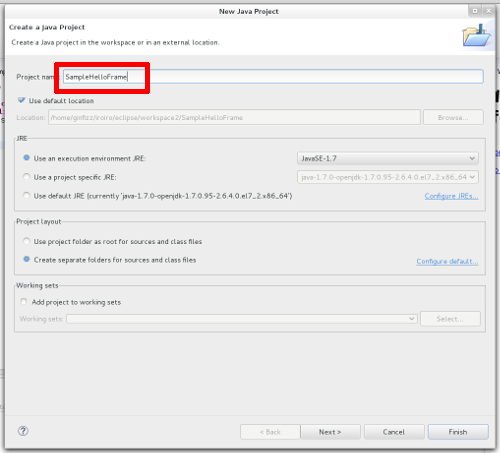
Task: Enable Add project to working sets
Action: 24,302
